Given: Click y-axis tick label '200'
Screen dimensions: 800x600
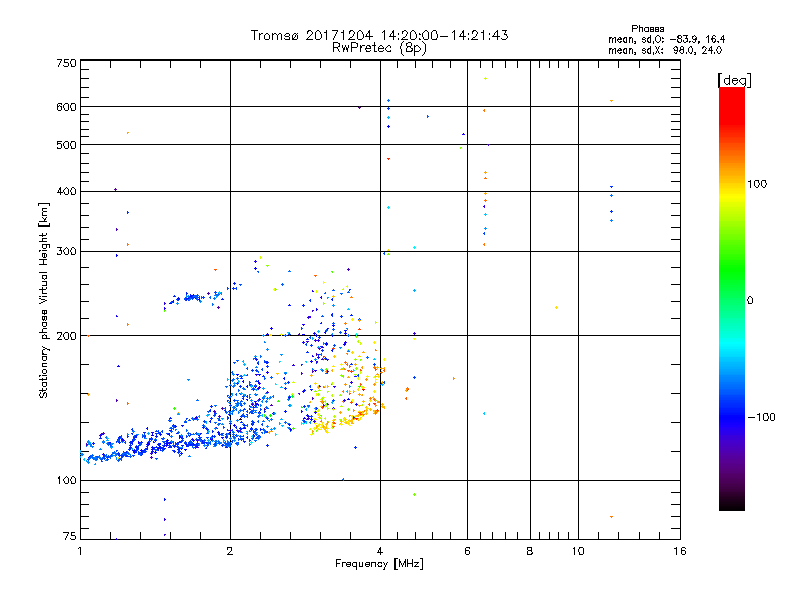Looking at the screenshot, I should [66, 336].
